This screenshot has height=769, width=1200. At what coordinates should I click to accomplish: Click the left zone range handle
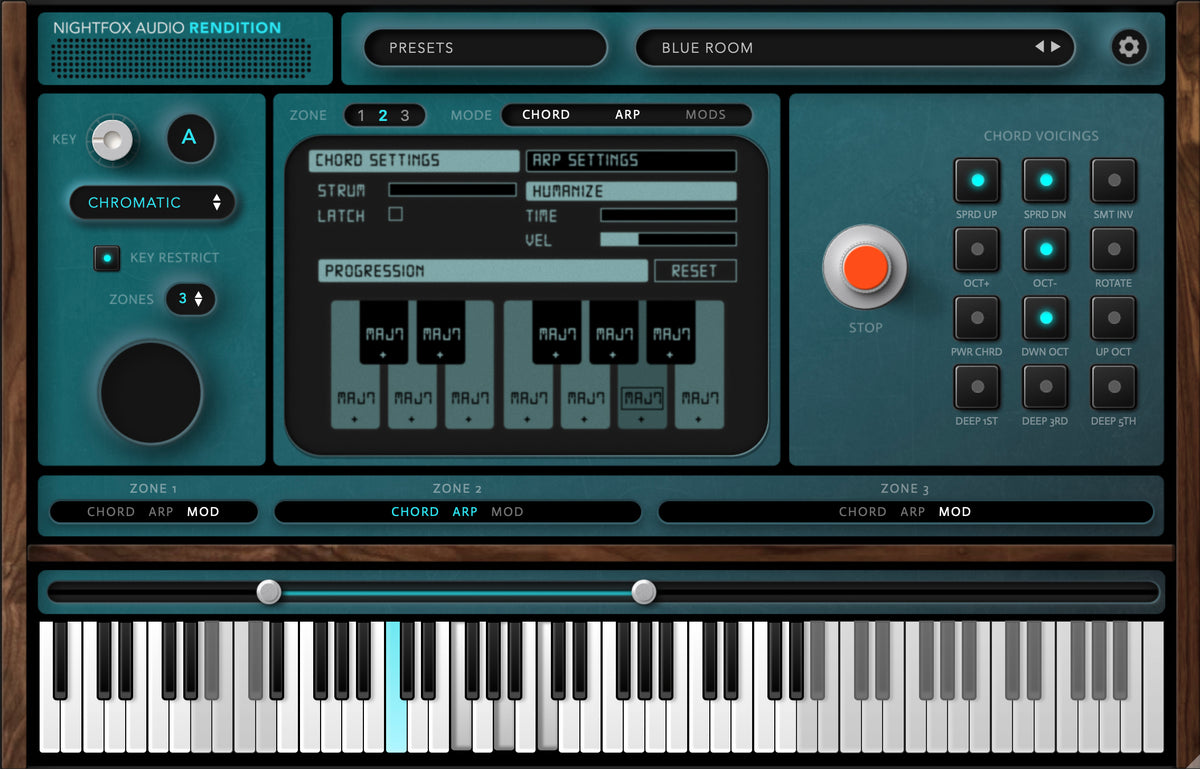(x=269, y=592)
